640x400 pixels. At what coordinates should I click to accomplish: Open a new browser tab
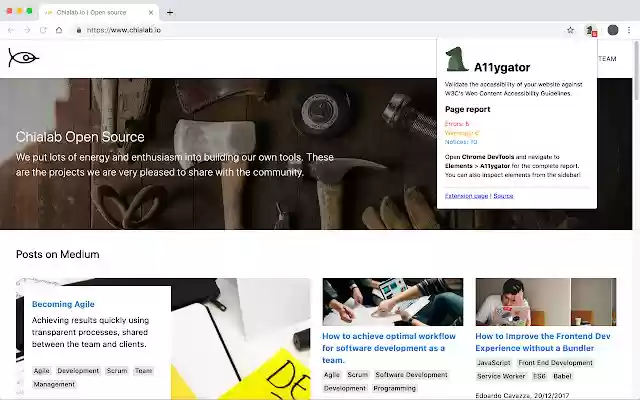(170, 13)
